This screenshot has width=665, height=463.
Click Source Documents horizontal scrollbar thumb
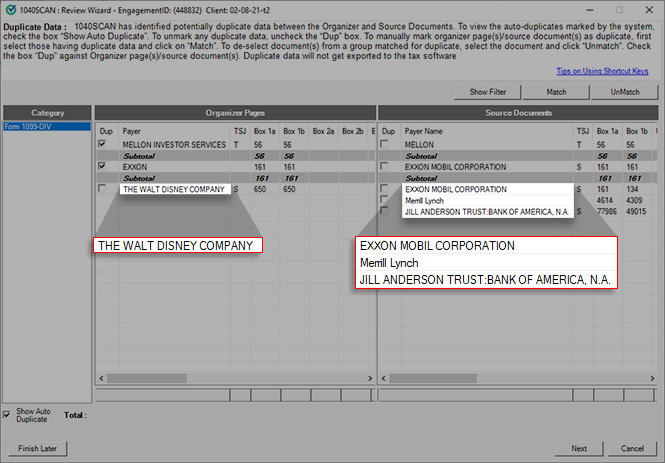433,378
